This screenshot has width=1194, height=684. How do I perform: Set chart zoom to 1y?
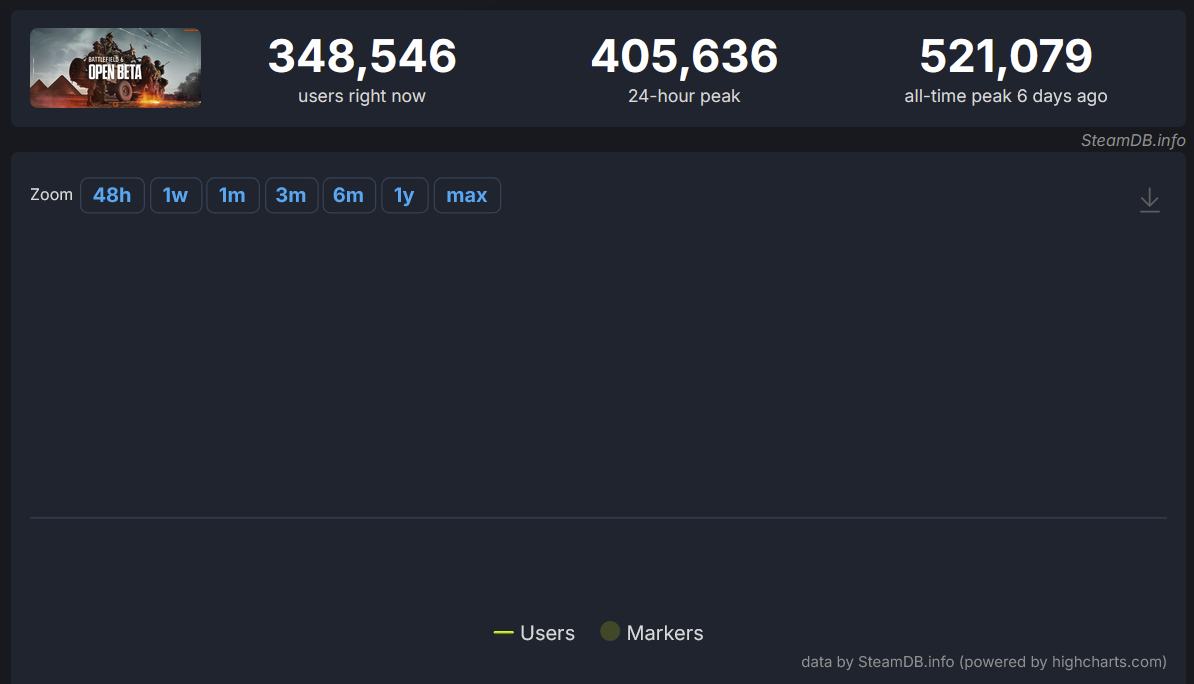[x=404, y=195]
